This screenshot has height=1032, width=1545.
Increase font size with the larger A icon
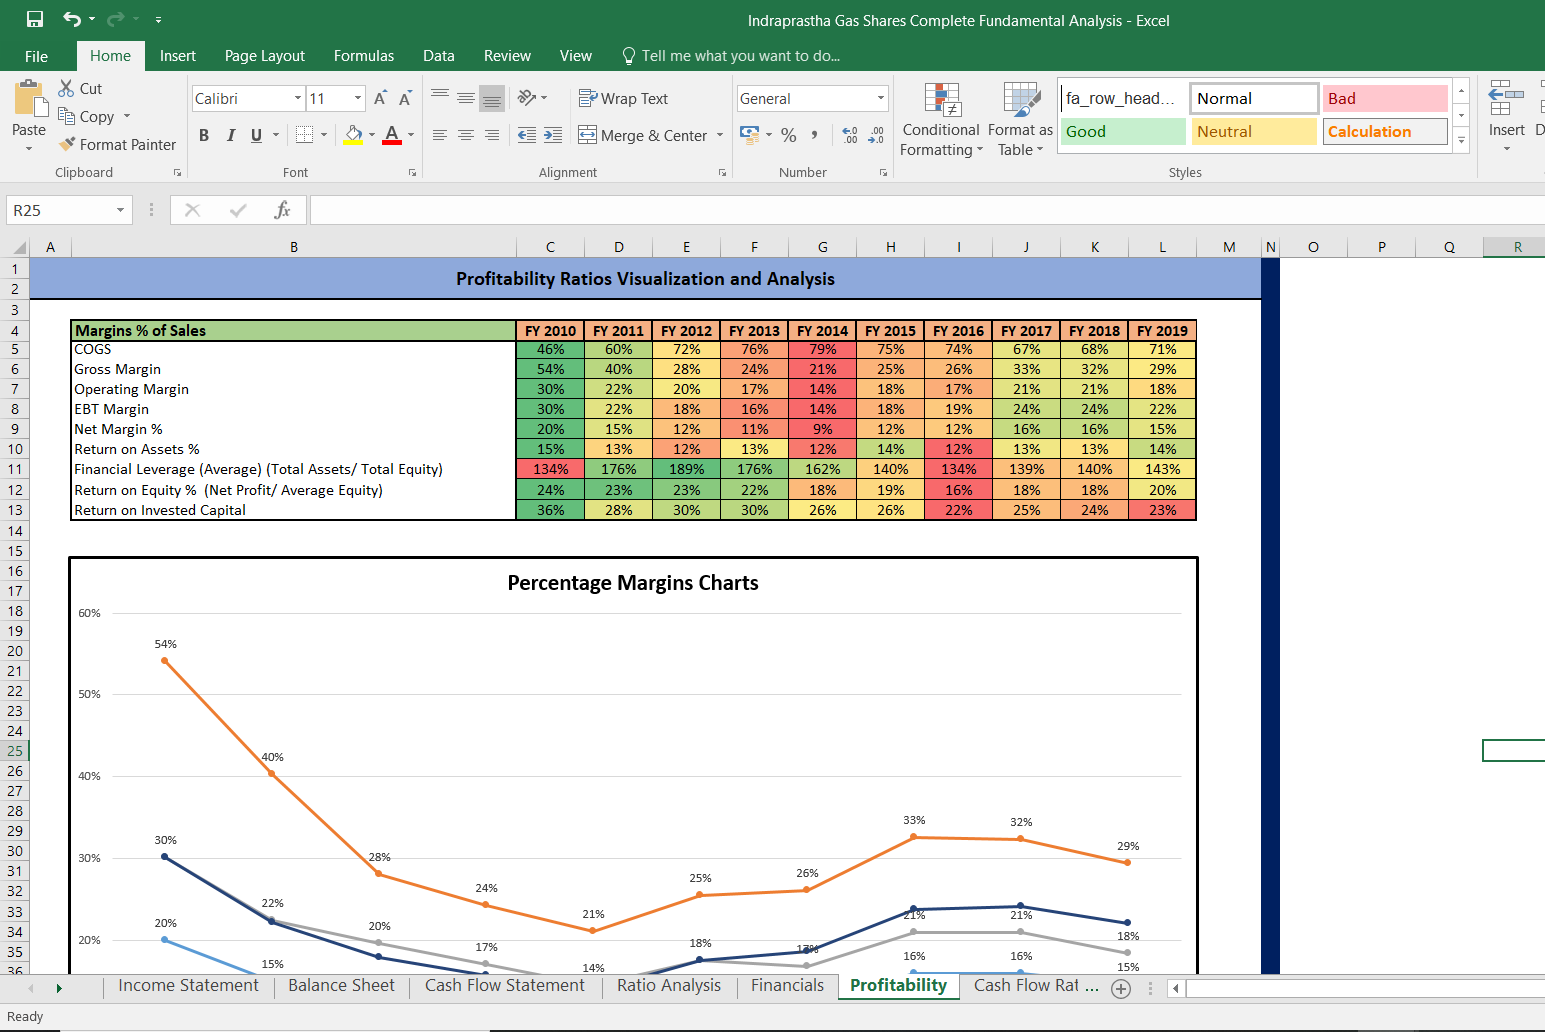pyautogui.click(x=380, y=98)
